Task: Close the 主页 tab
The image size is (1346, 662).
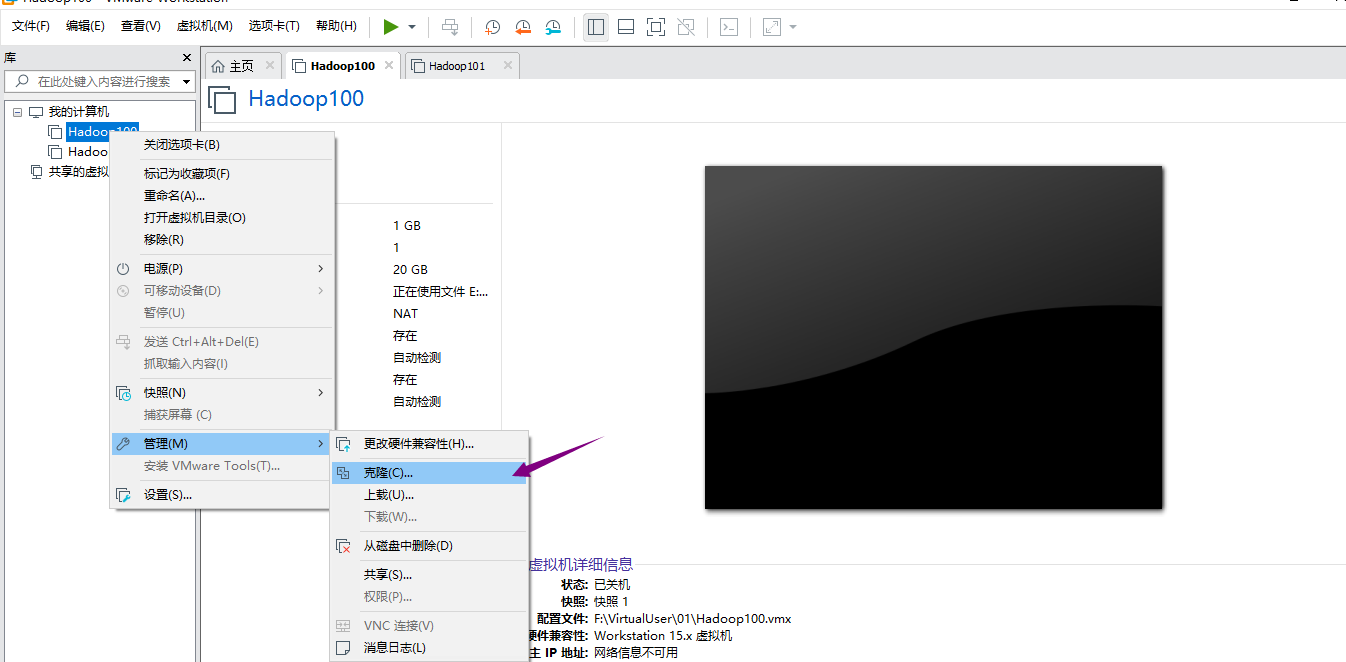Action: [269, 66]
